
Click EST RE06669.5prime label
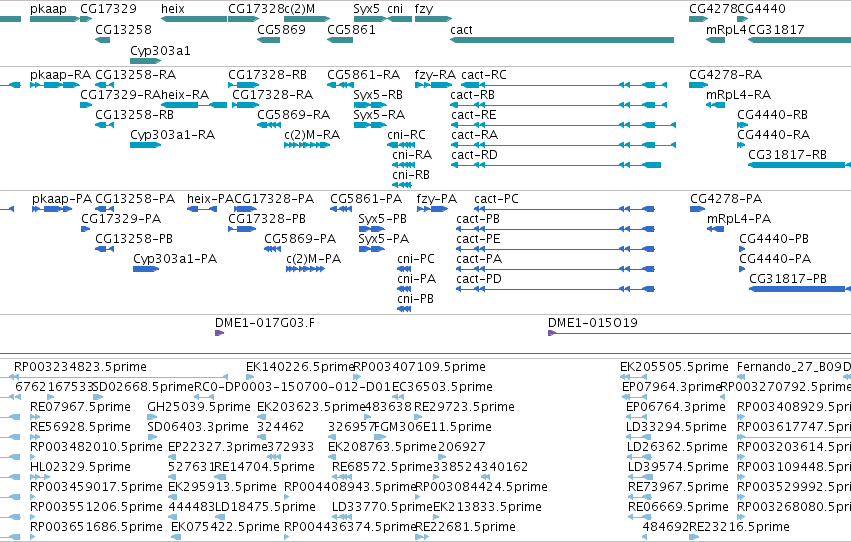click(678, 508)
